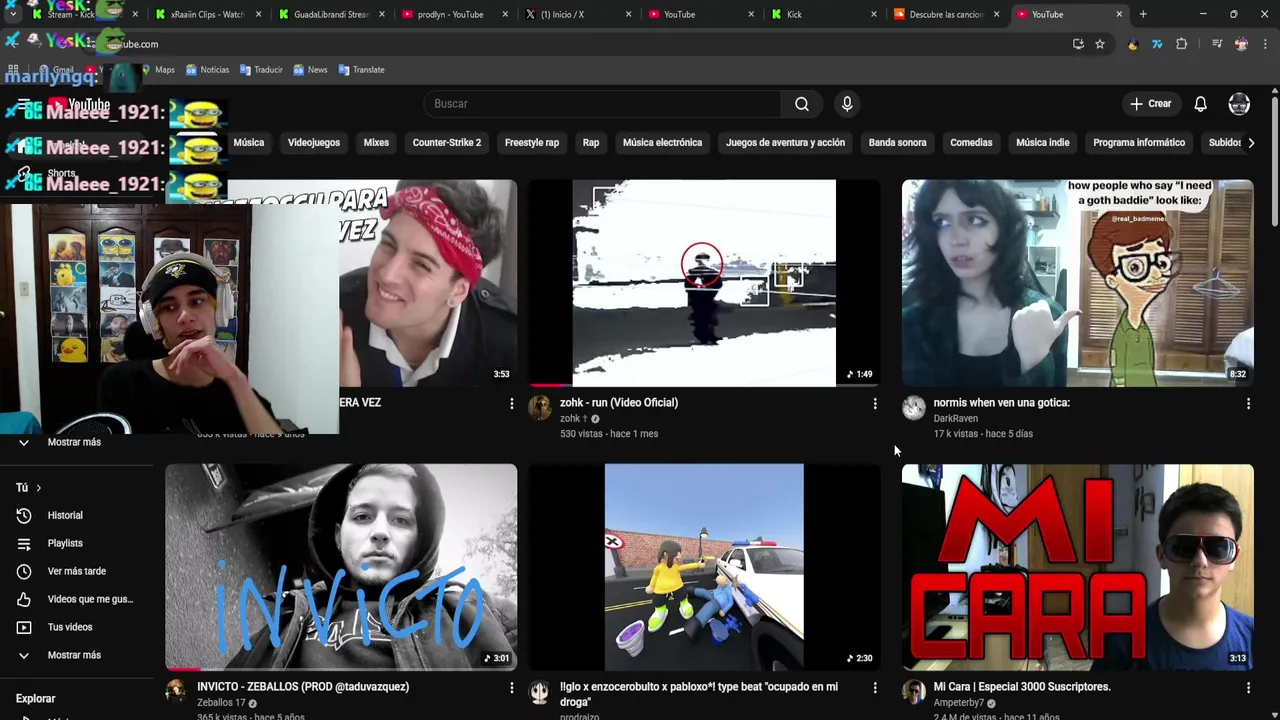Click the Chrome profile avatar in toolbar
The image size is (1280, 720).
point(1241,44)
